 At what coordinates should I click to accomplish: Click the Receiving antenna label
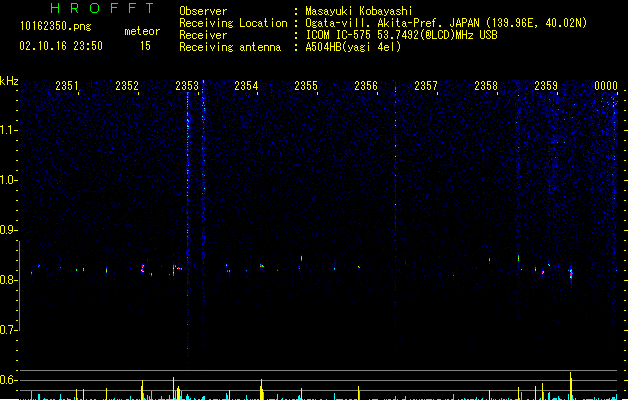230,47
